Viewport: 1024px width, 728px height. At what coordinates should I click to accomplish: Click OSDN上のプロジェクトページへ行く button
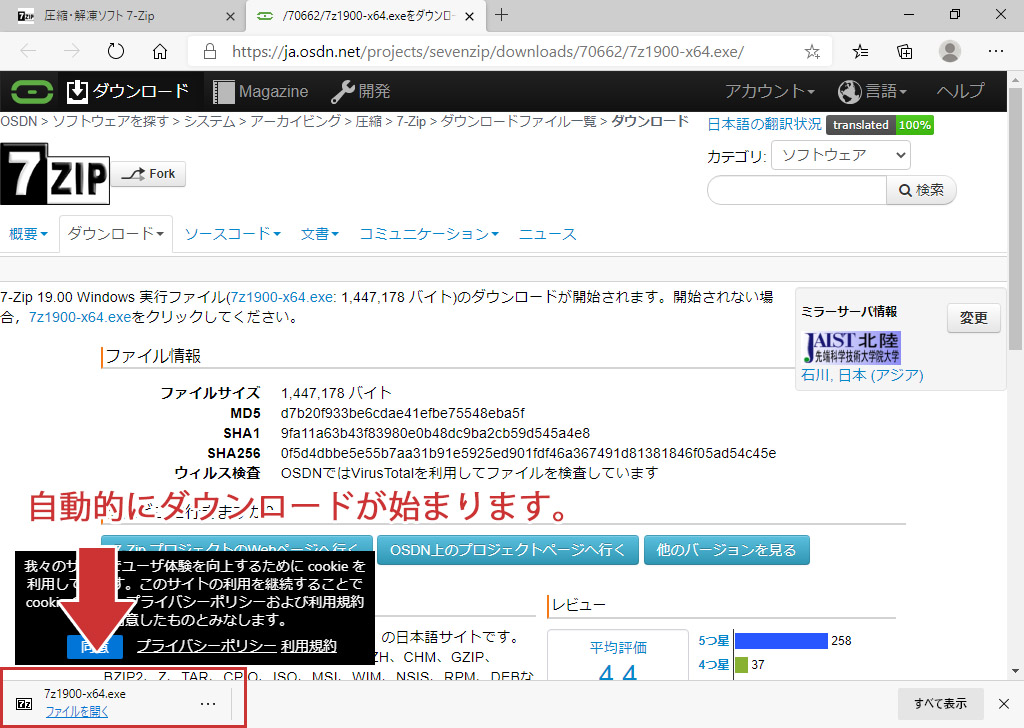tap(507, 550)
